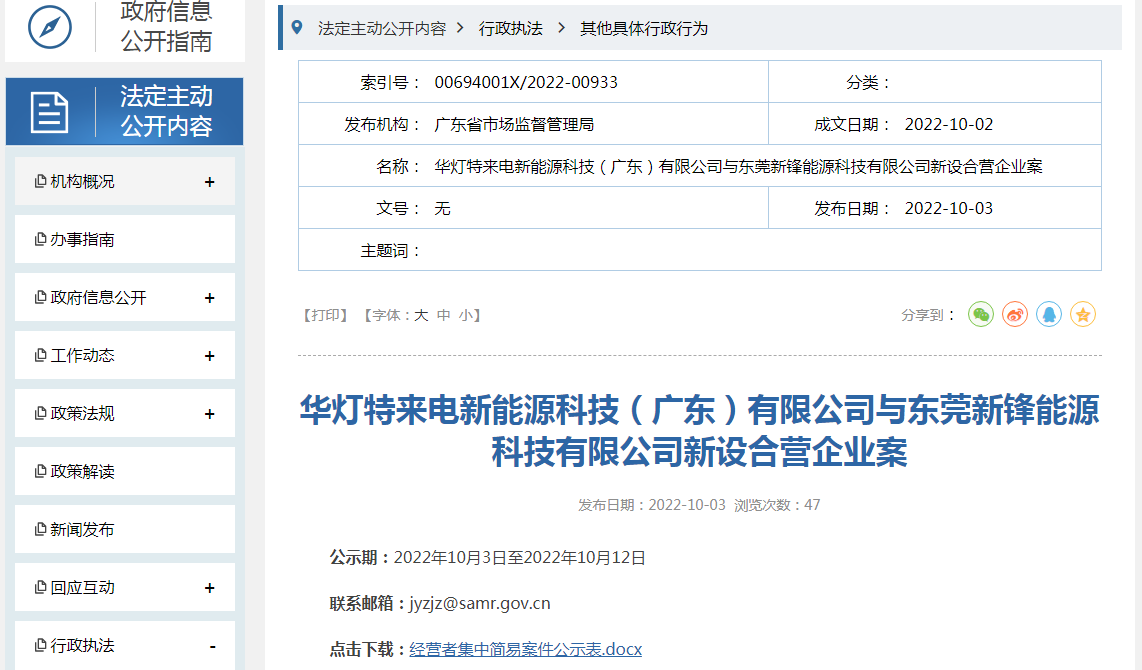Click page icon beside 工作动态
Image resolution: width=1142 pixels, height=670 pixels.
(41, 355)
